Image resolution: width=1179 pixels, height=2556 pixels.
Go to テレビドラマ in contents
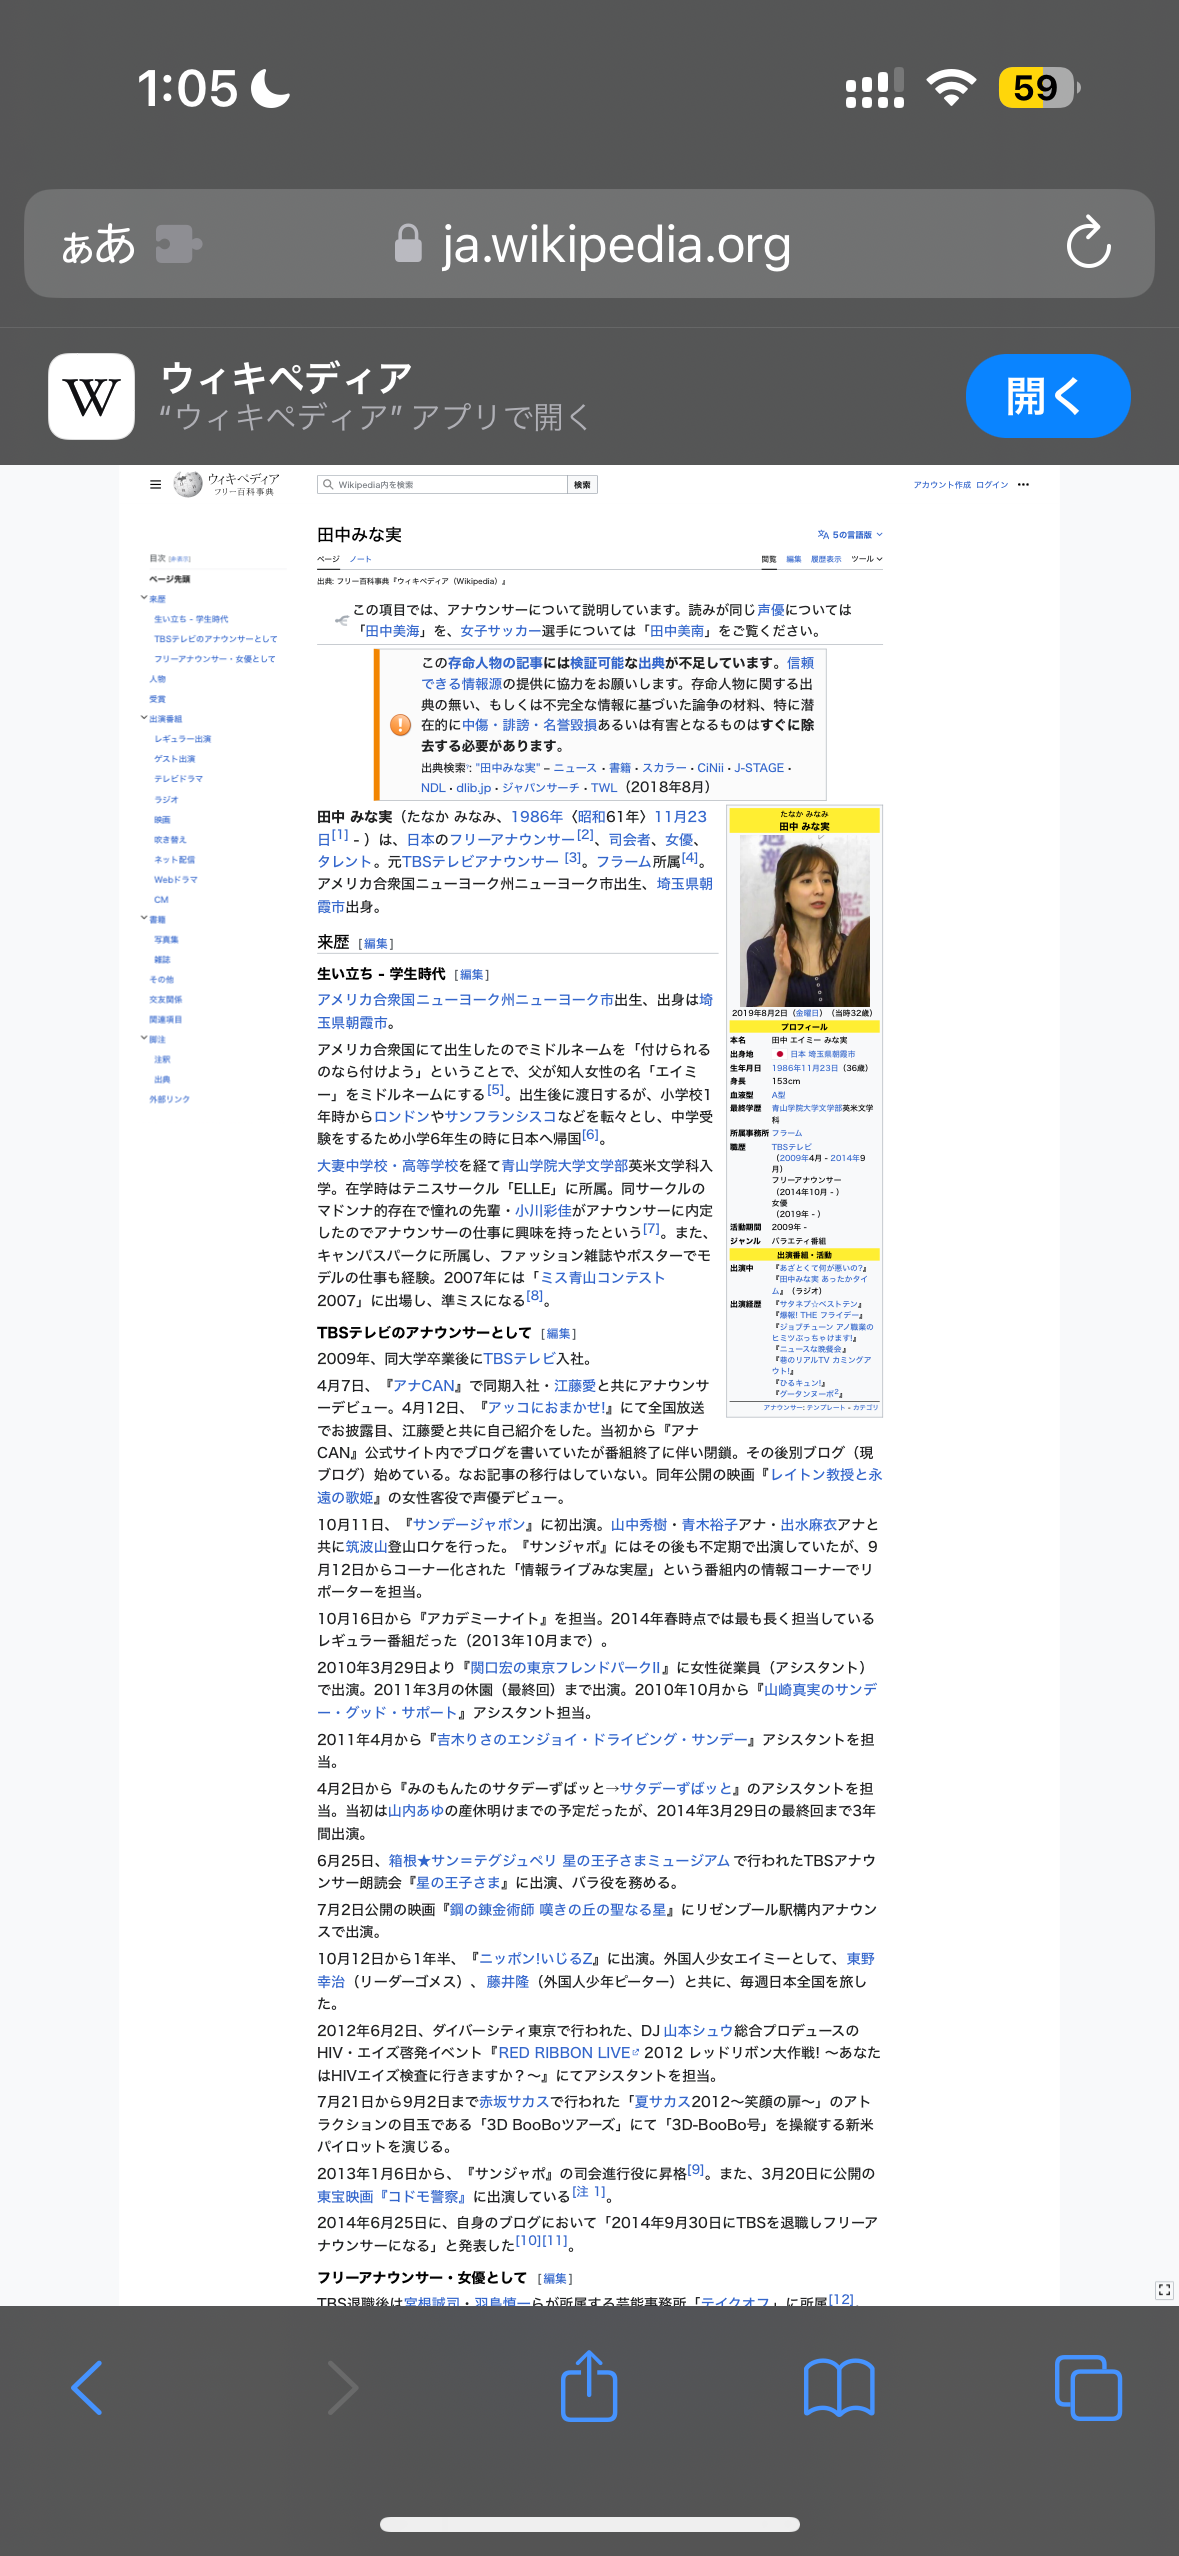pos(178,779)
